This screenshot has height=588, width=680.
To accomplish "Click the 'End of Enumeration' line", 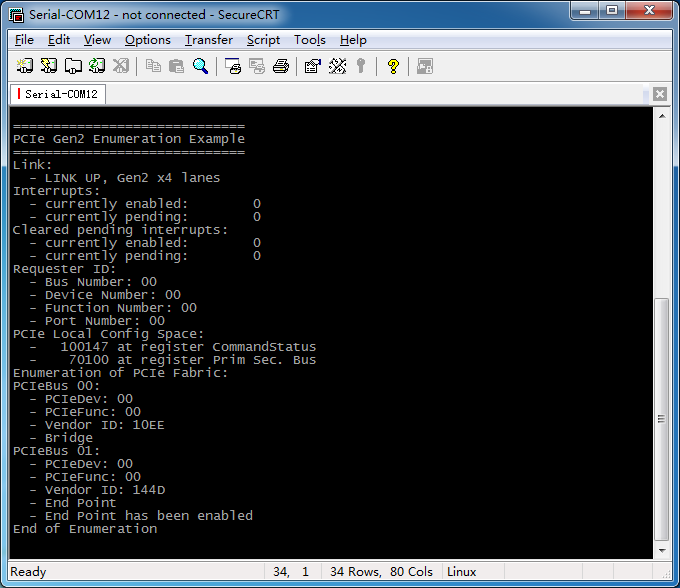I will pyautogui.click(x=85, y=529).
